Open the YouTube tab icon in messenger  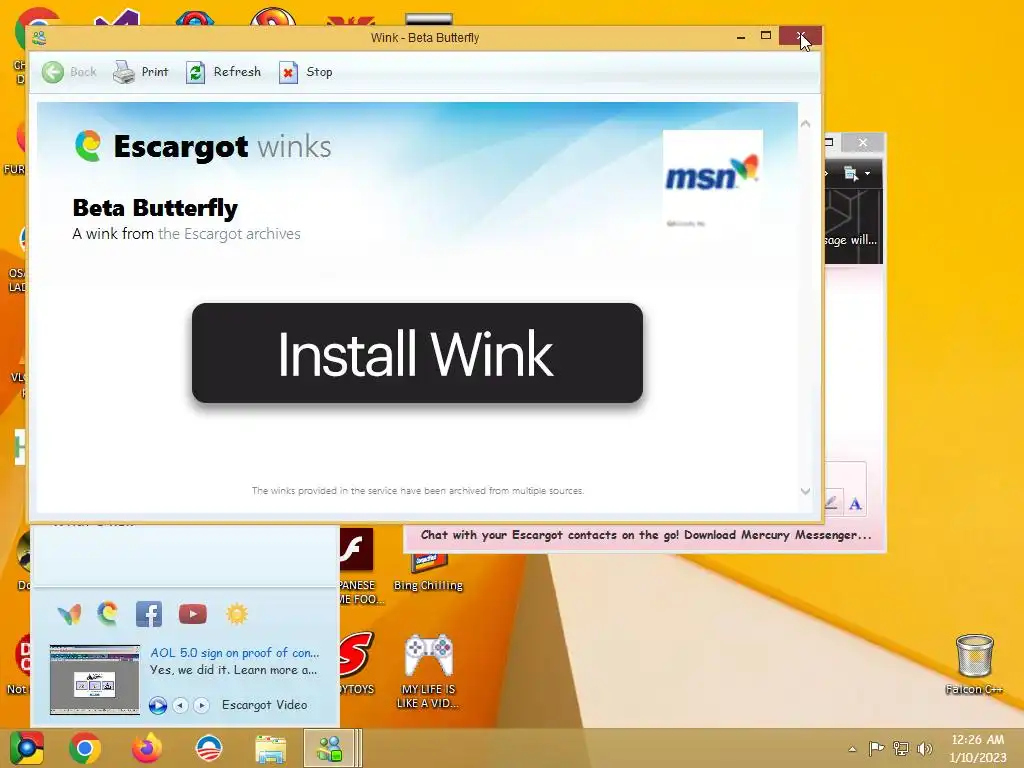point(193,614)
